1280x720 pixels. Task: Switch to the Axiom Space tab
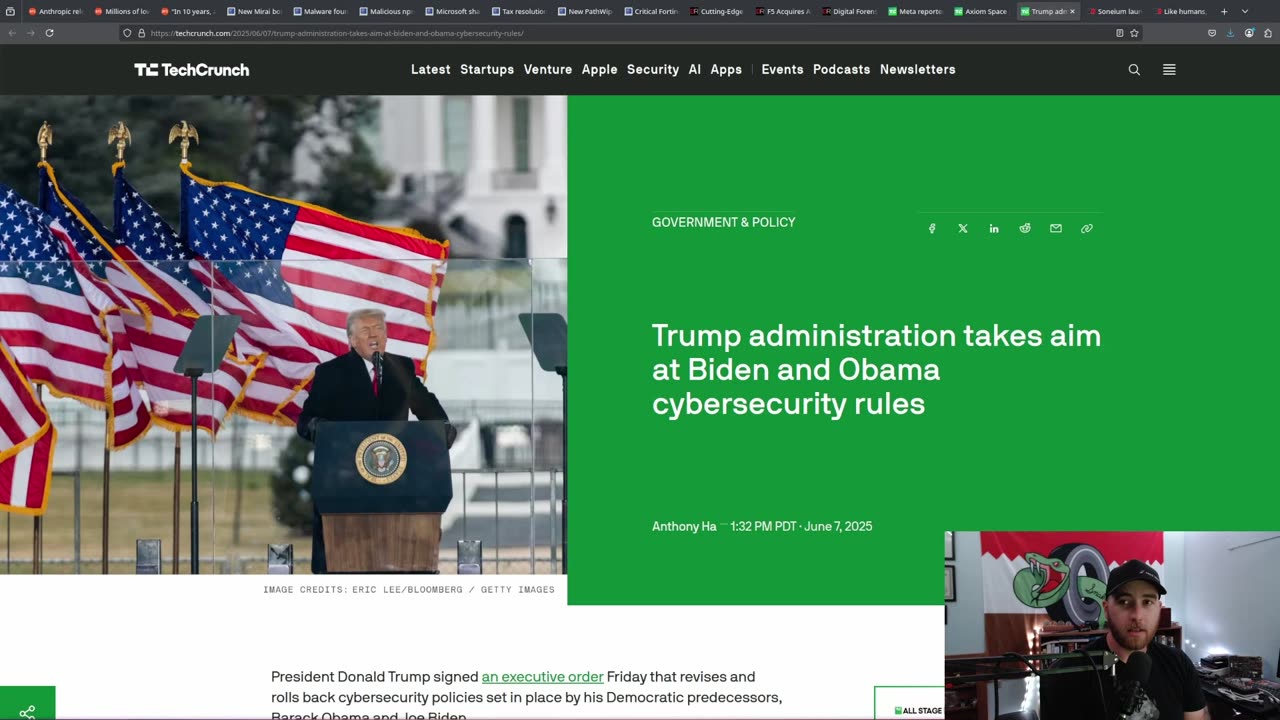(981, 11)
